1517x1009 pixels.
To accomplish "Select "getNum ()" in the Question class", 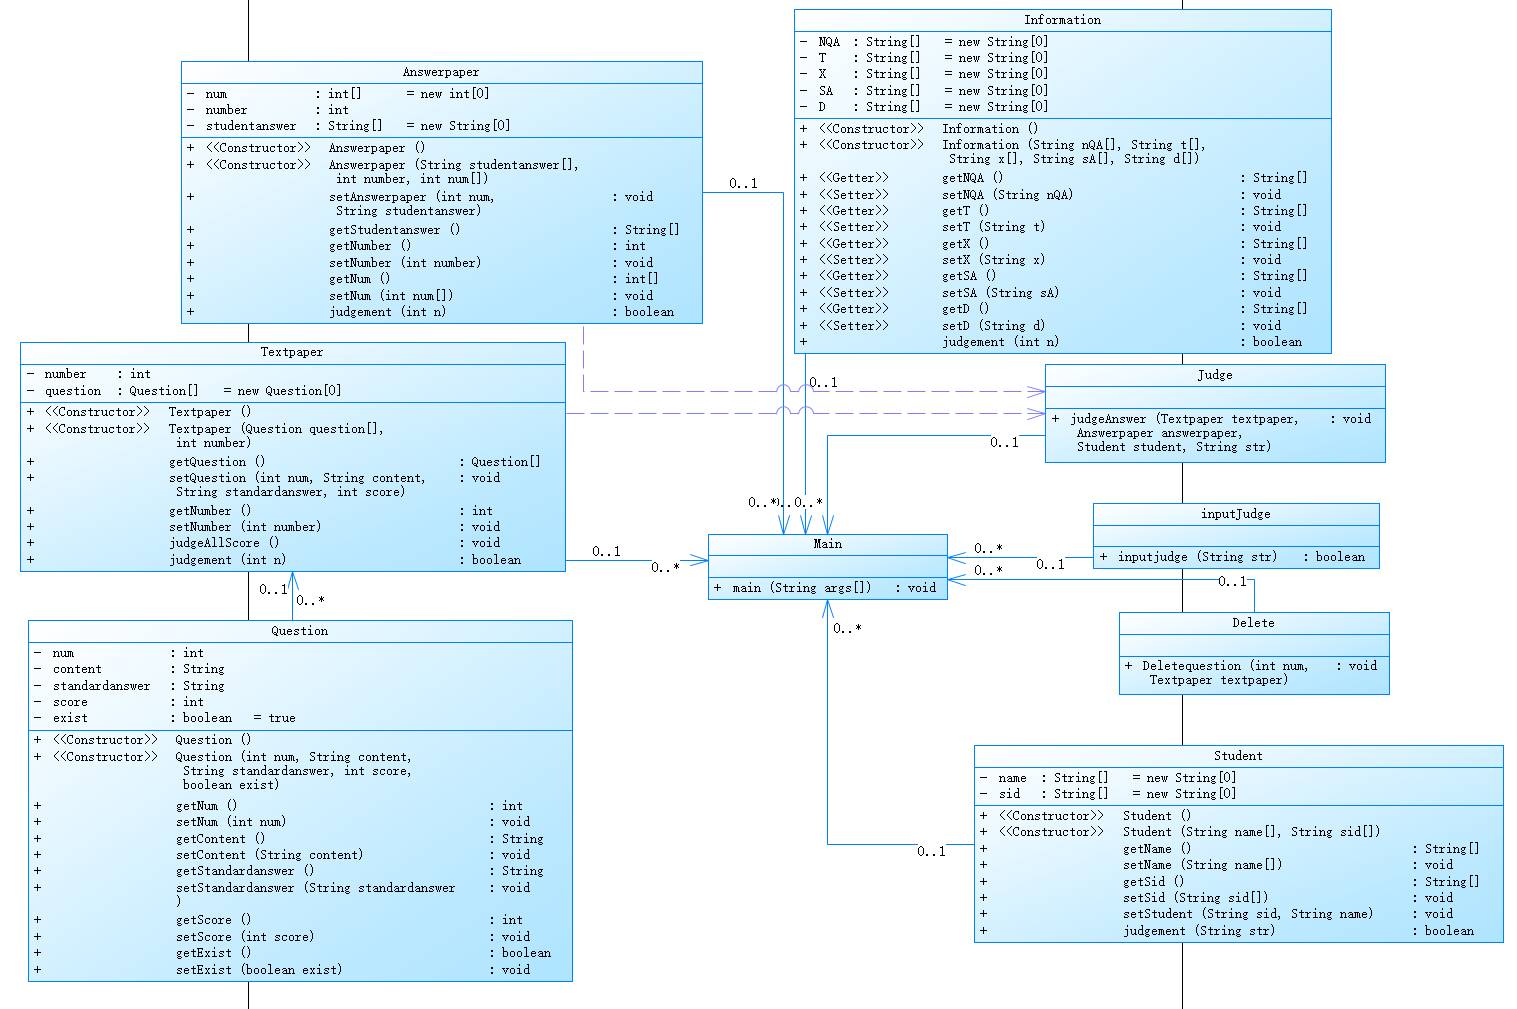I will coord(207,806).
